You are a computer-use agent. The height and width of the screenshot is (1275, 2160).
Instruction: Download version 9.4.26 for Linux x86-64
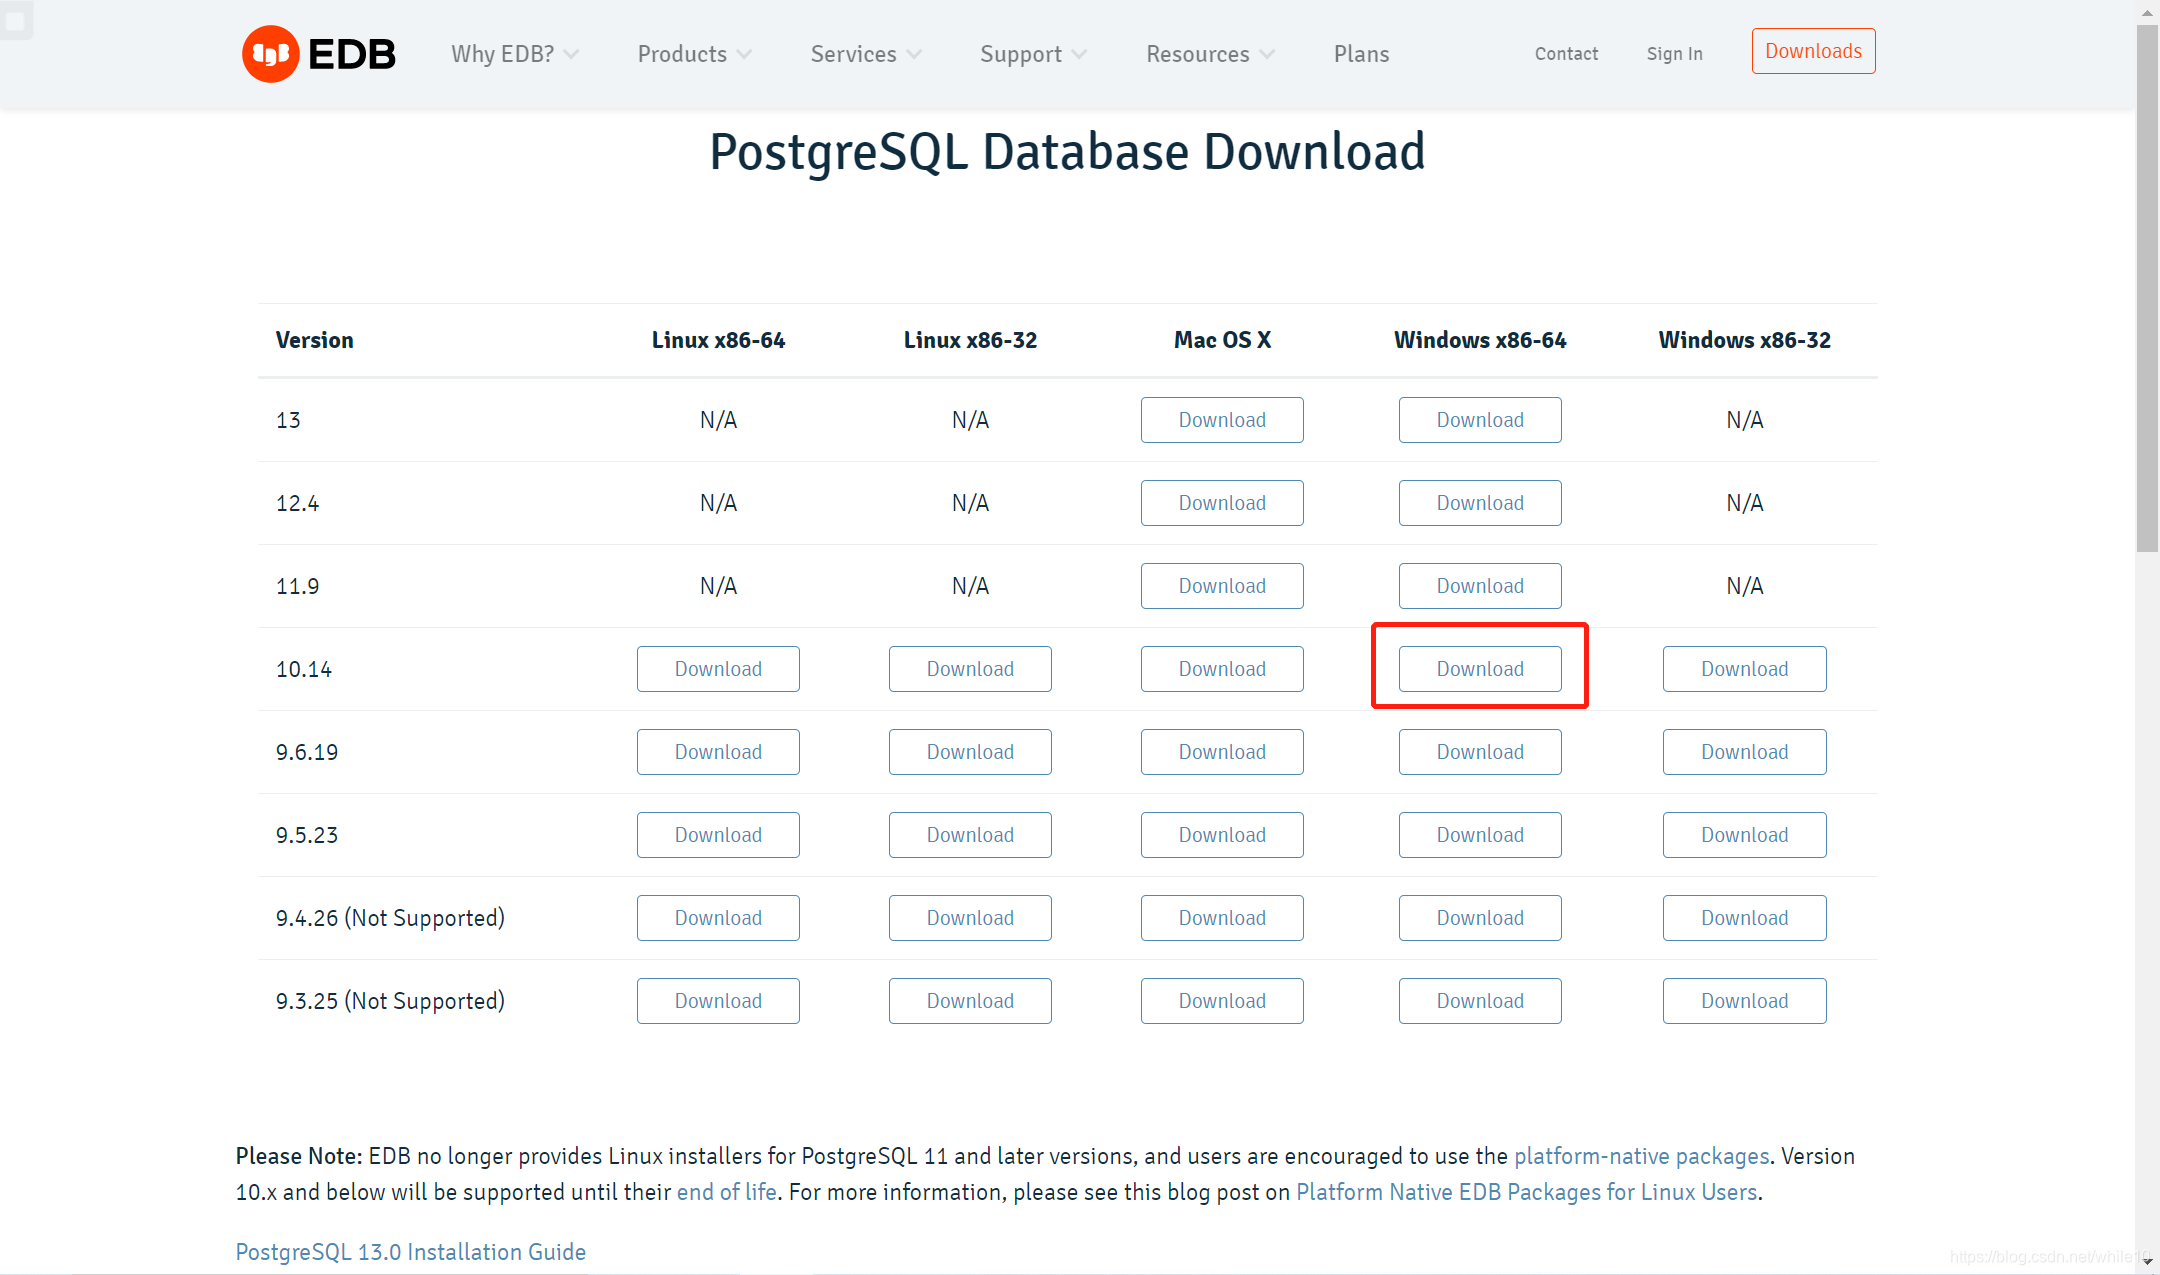pos(718,918)
